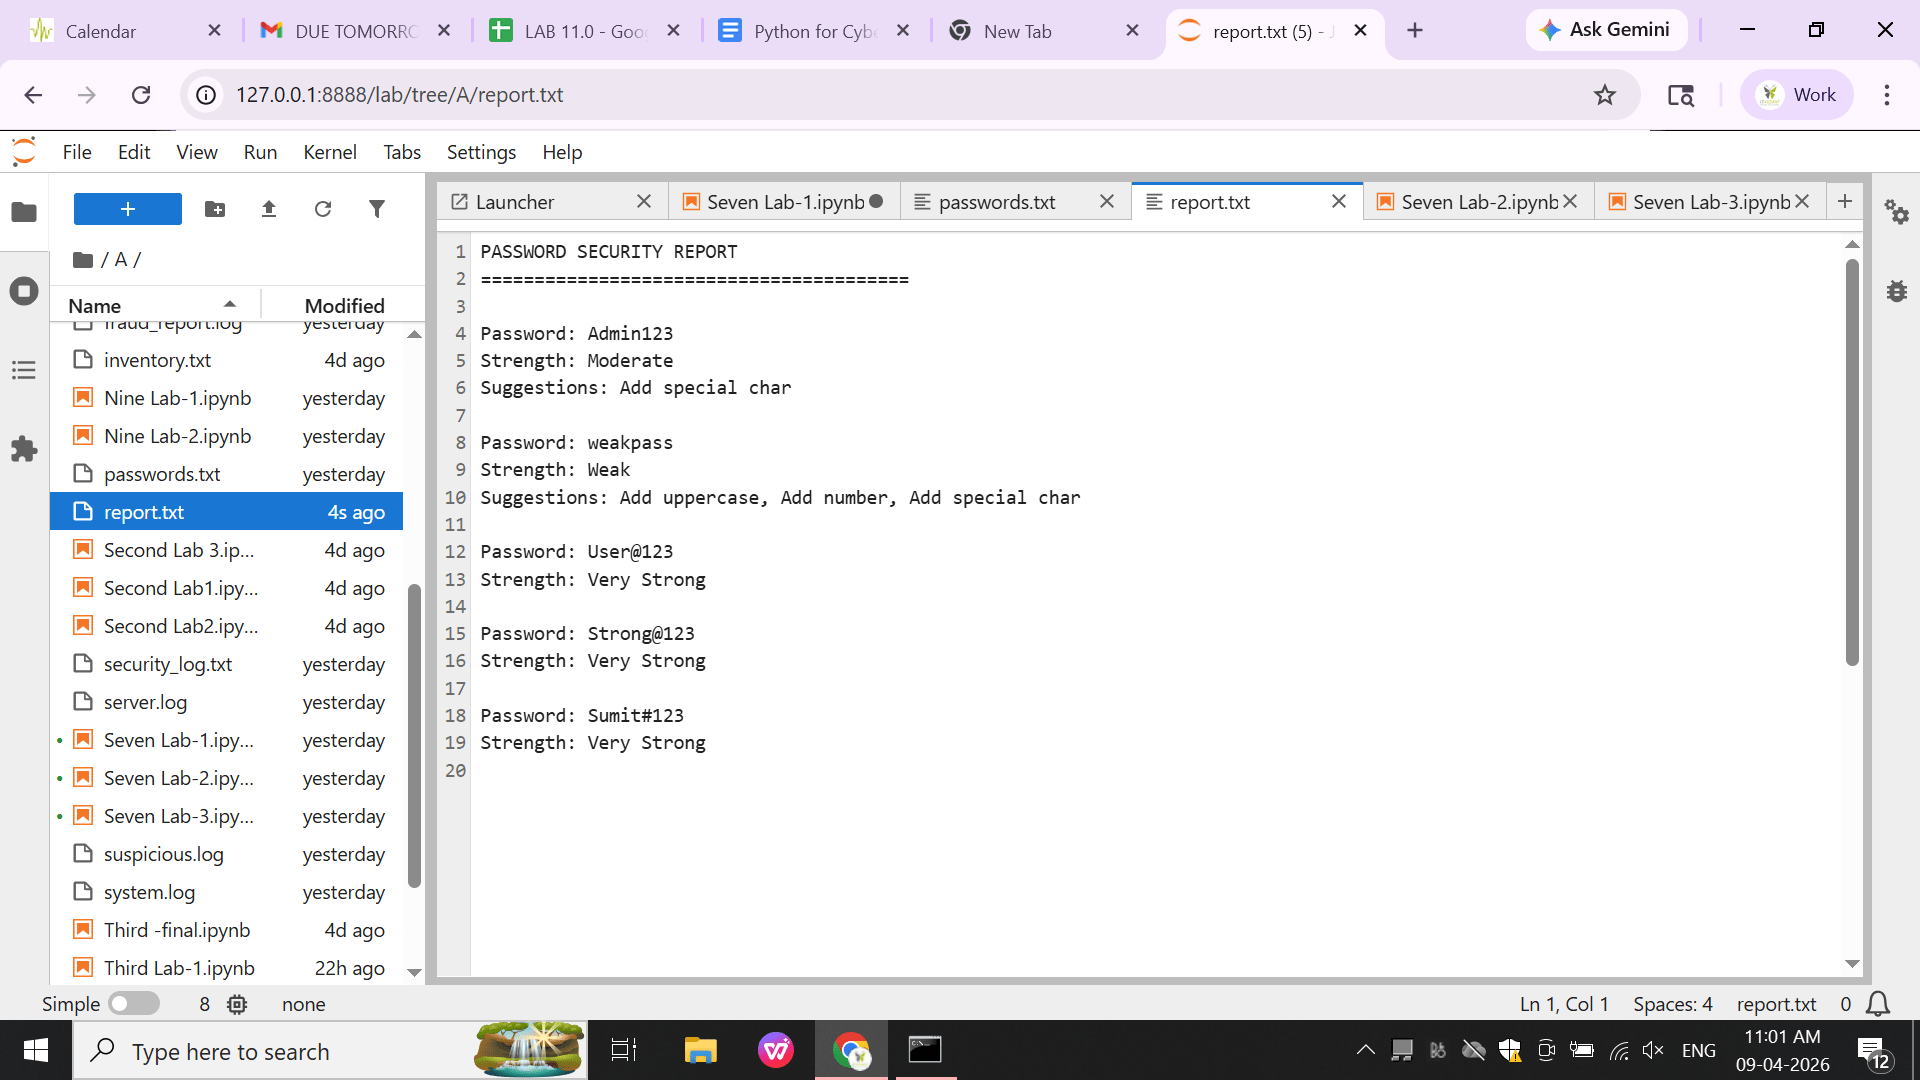Open the property inspector gears icon

[1896, 212]
